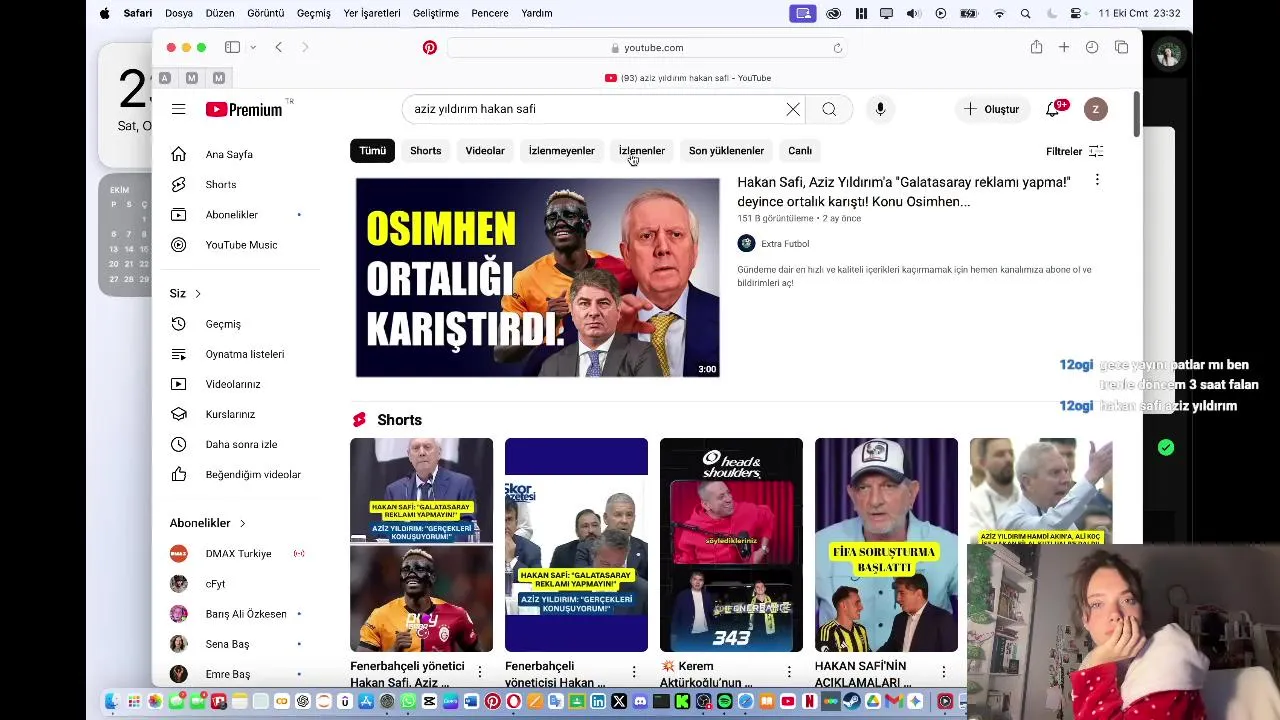Open the Filtreler filter options
The height and width of the screenshot is (720, 1280).
[x=1074, y=151]
